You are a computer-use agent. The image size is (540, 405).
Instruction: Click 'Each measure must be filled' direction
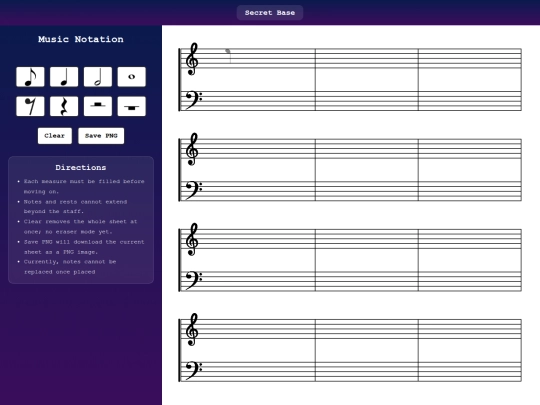click(84, 186)
